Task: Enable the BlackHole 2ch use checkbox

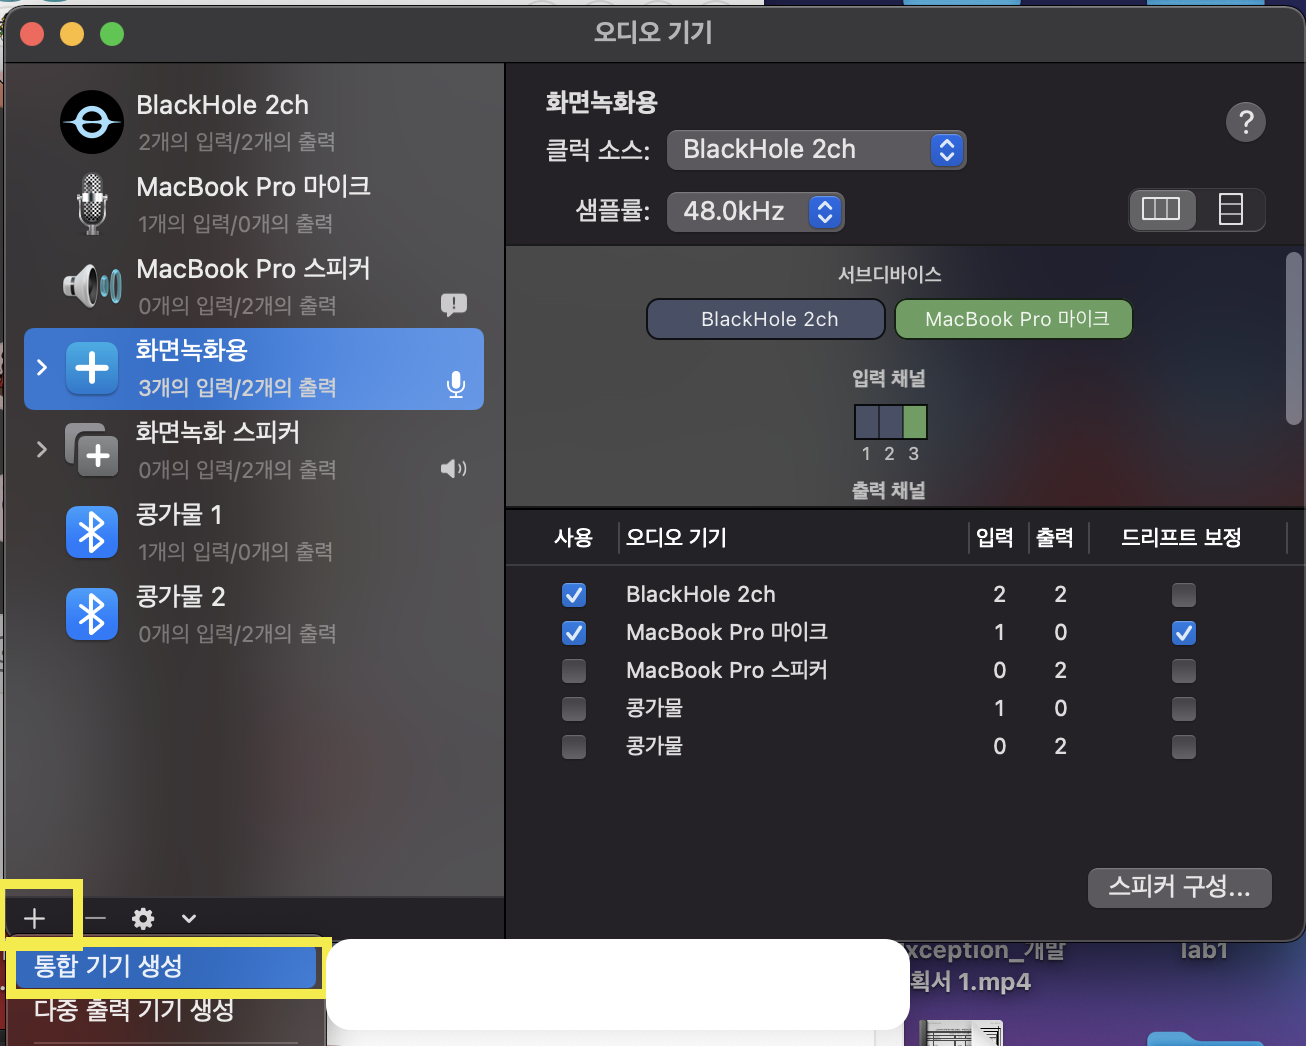Action: pos(574,595)
